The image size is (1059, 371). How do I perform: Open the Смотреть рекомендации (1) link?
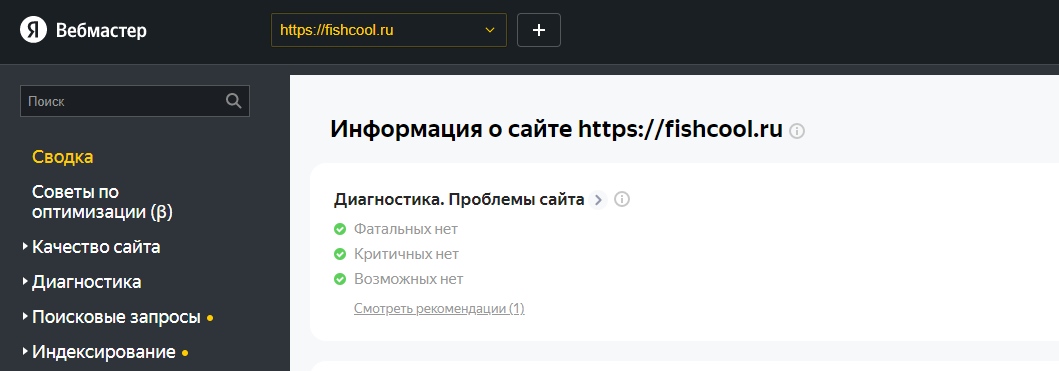[439, 309]
